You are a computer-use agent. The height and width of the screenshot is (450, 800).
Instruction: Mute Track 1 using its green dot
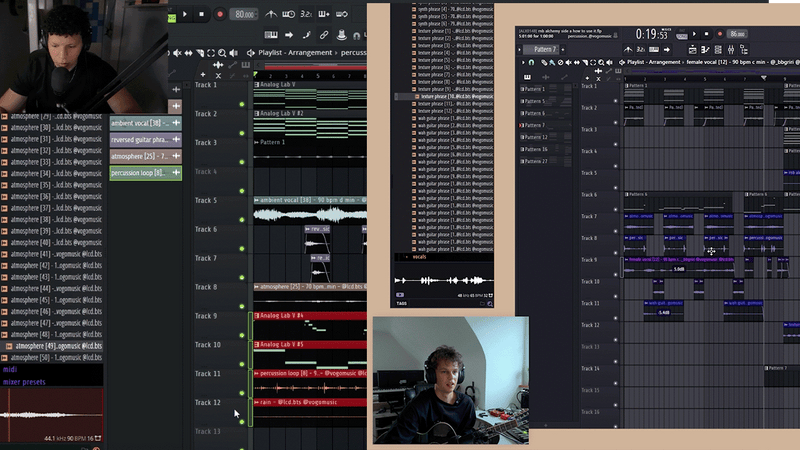point(242,104)
